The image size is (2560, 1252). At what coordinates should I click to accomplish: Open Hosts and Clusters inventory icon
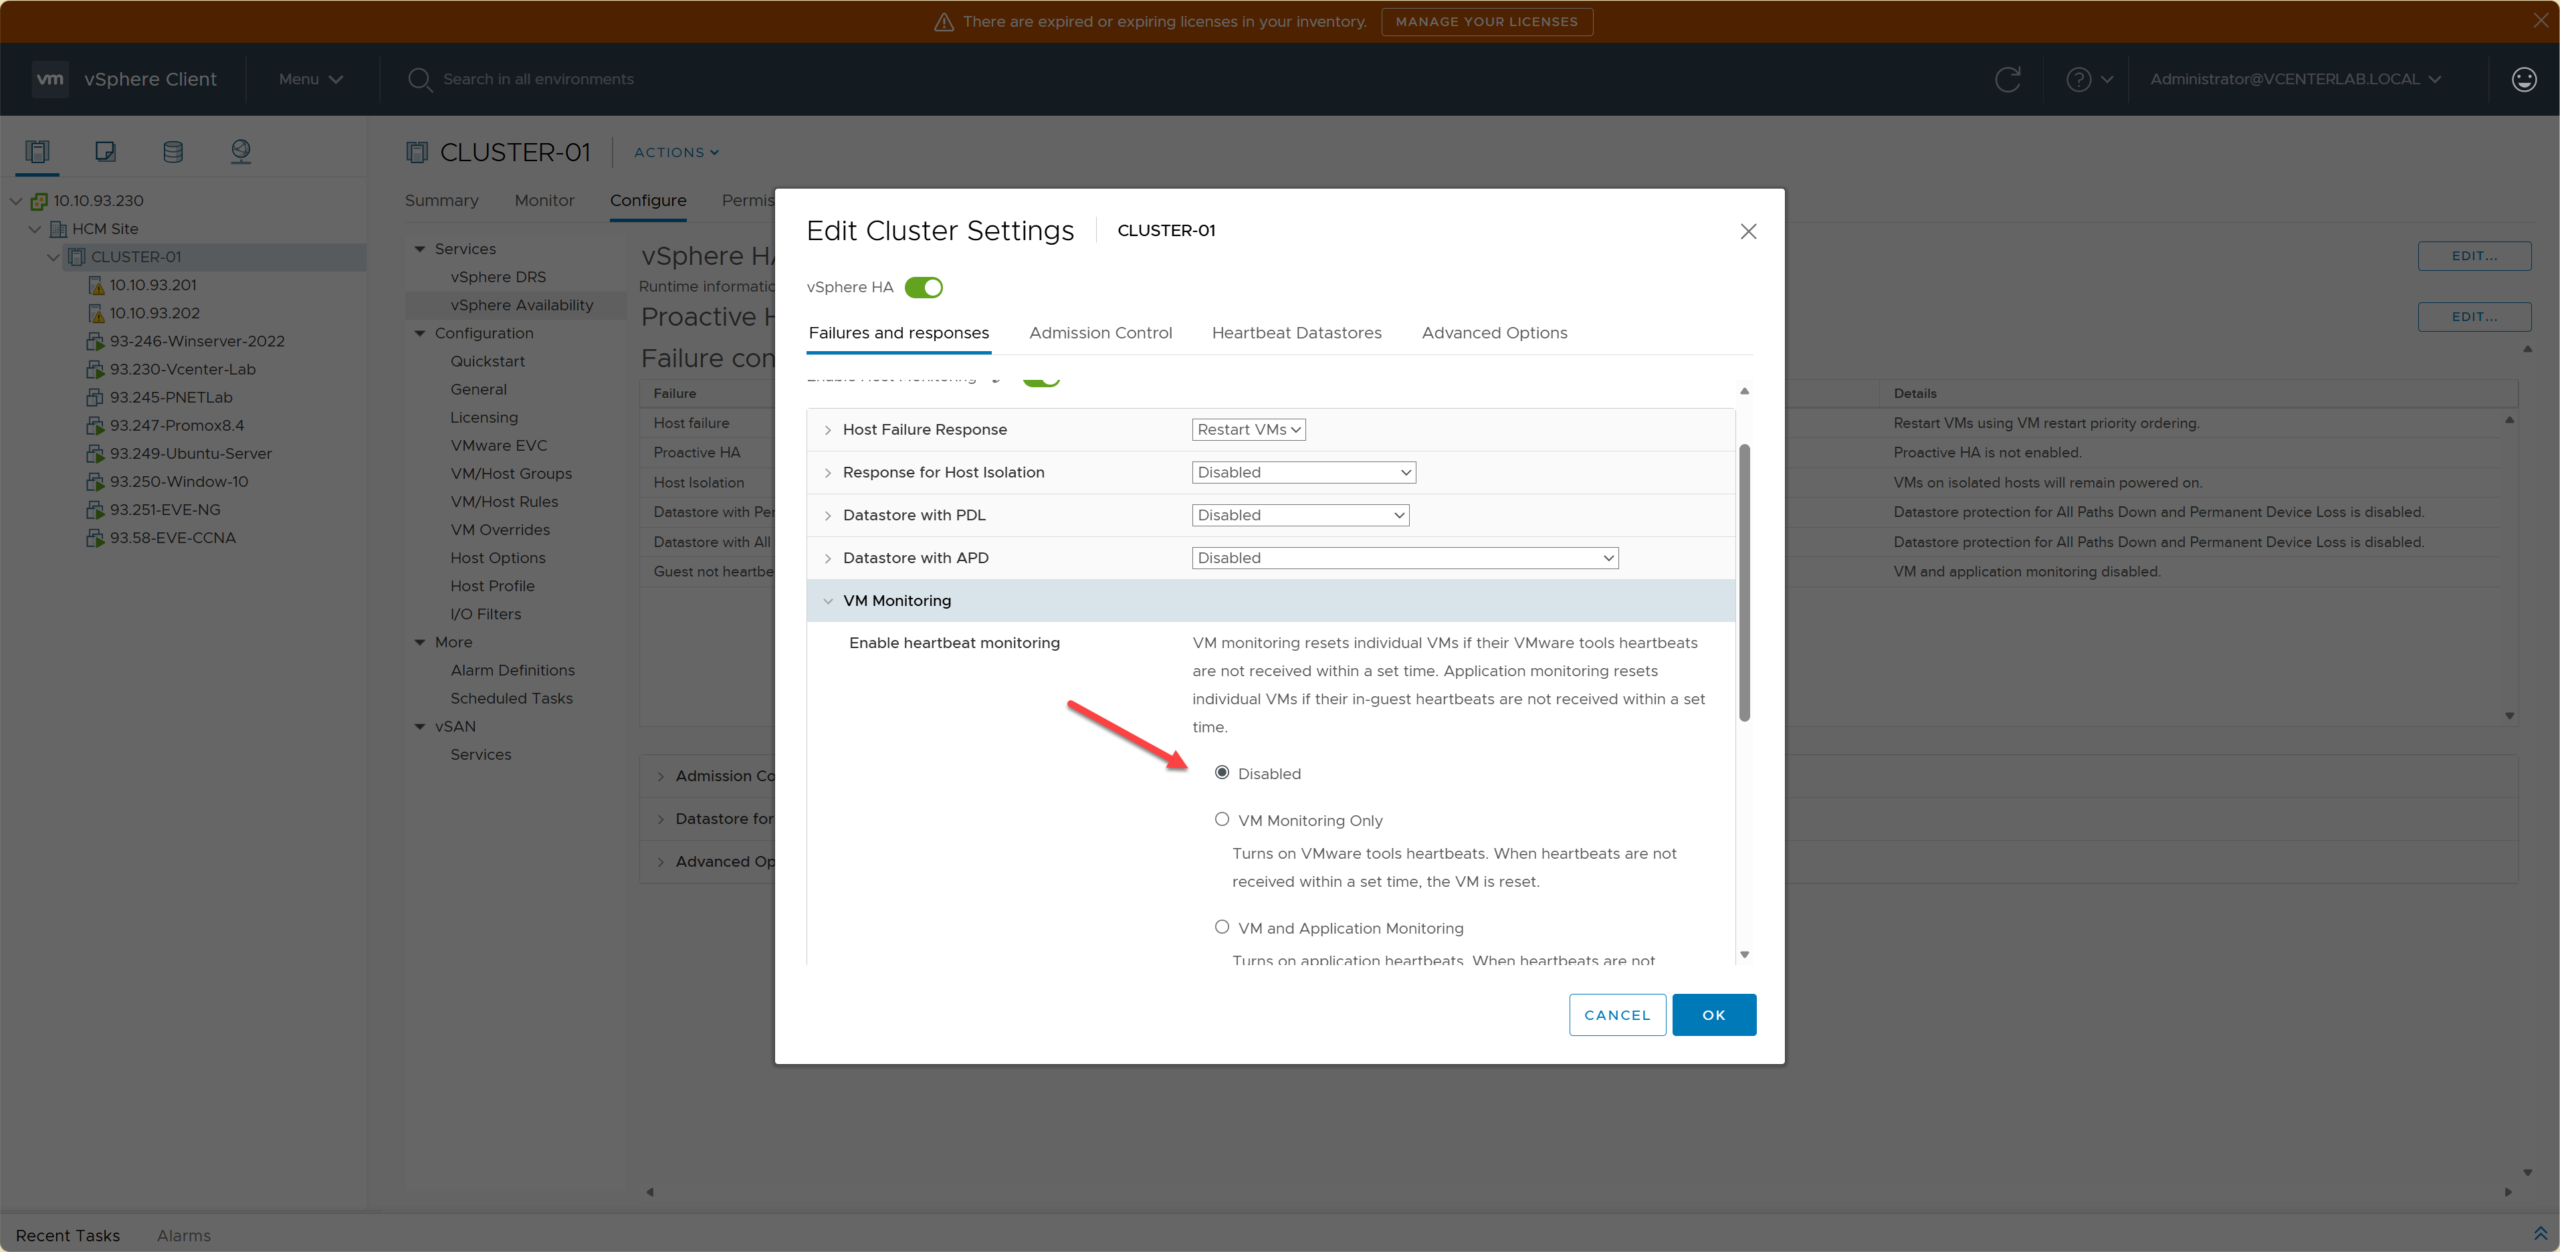37,151
